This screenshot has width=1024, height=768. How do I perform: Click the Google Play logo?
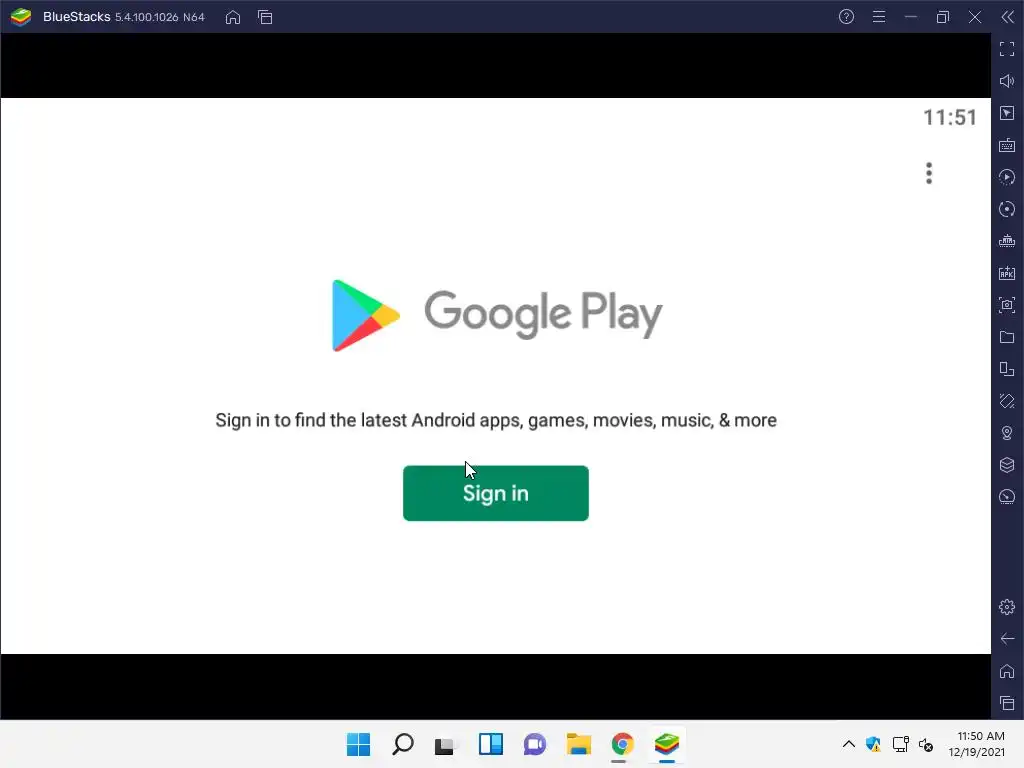pos(497,315)
